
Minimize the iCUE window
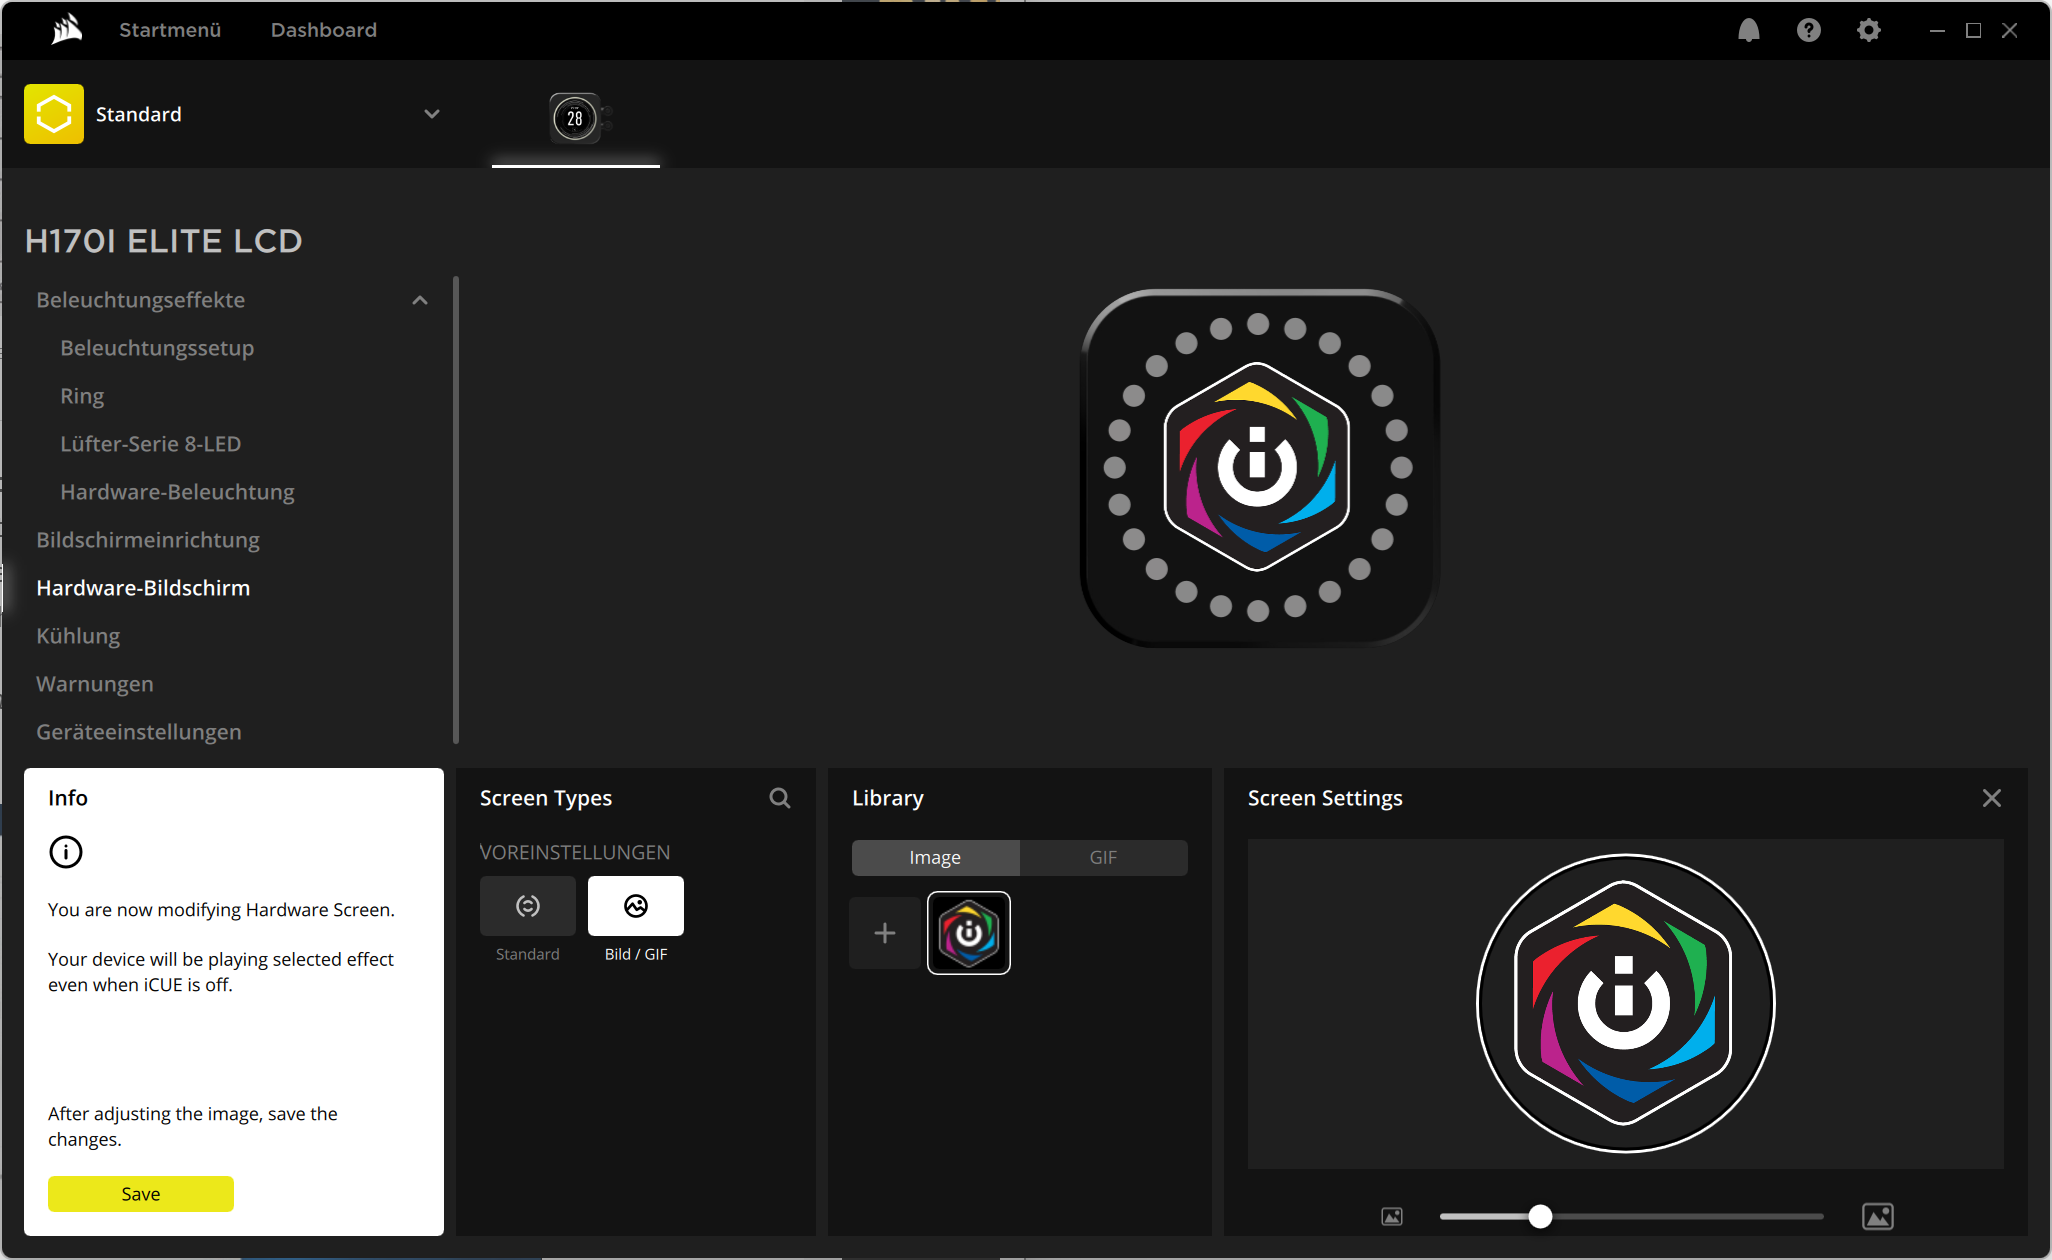point(1937,30)
